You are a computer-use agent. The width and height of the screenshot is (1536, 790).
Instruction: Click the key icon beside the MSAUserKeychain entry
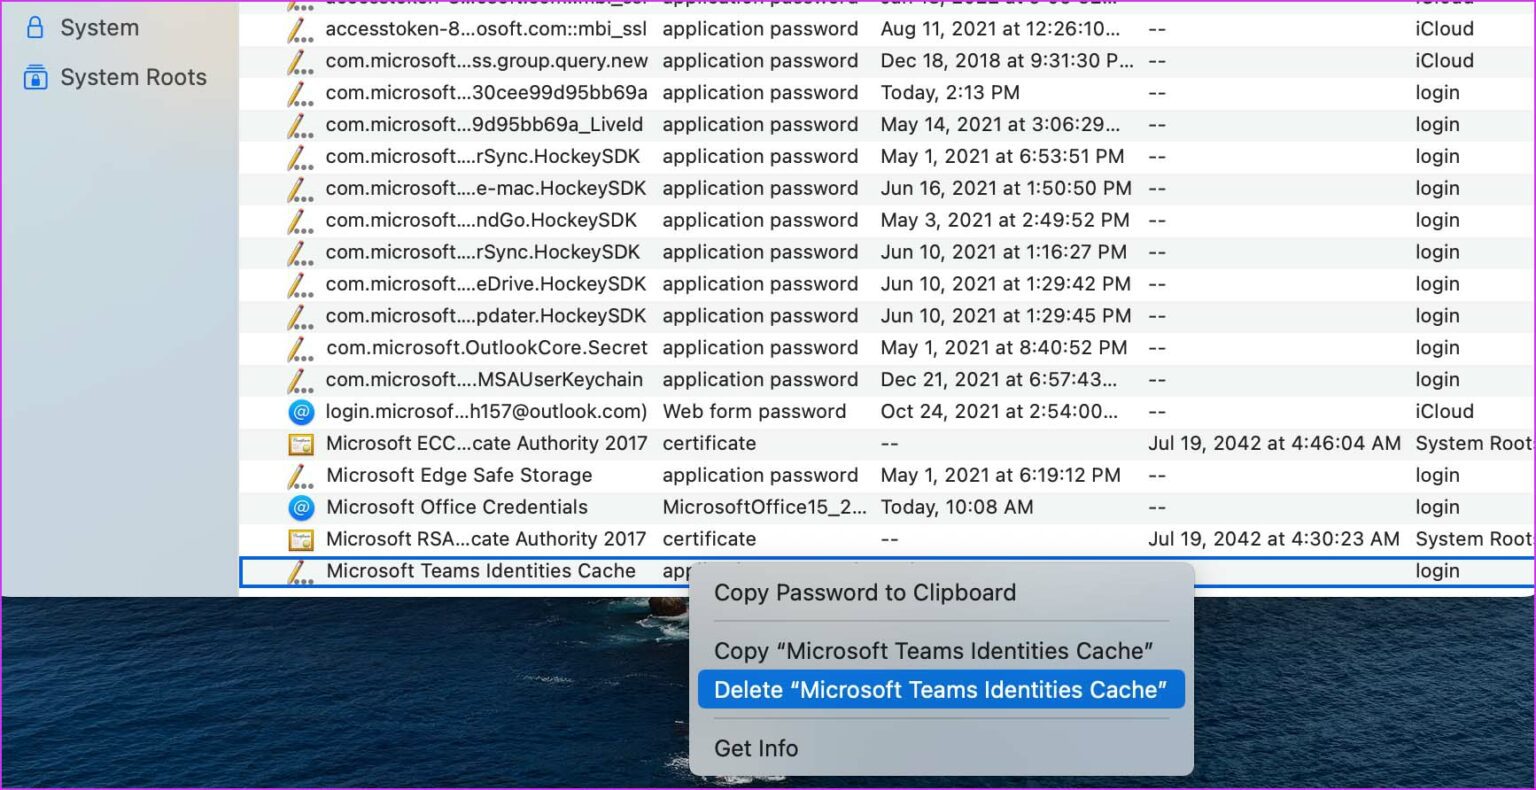click(302, 379)
